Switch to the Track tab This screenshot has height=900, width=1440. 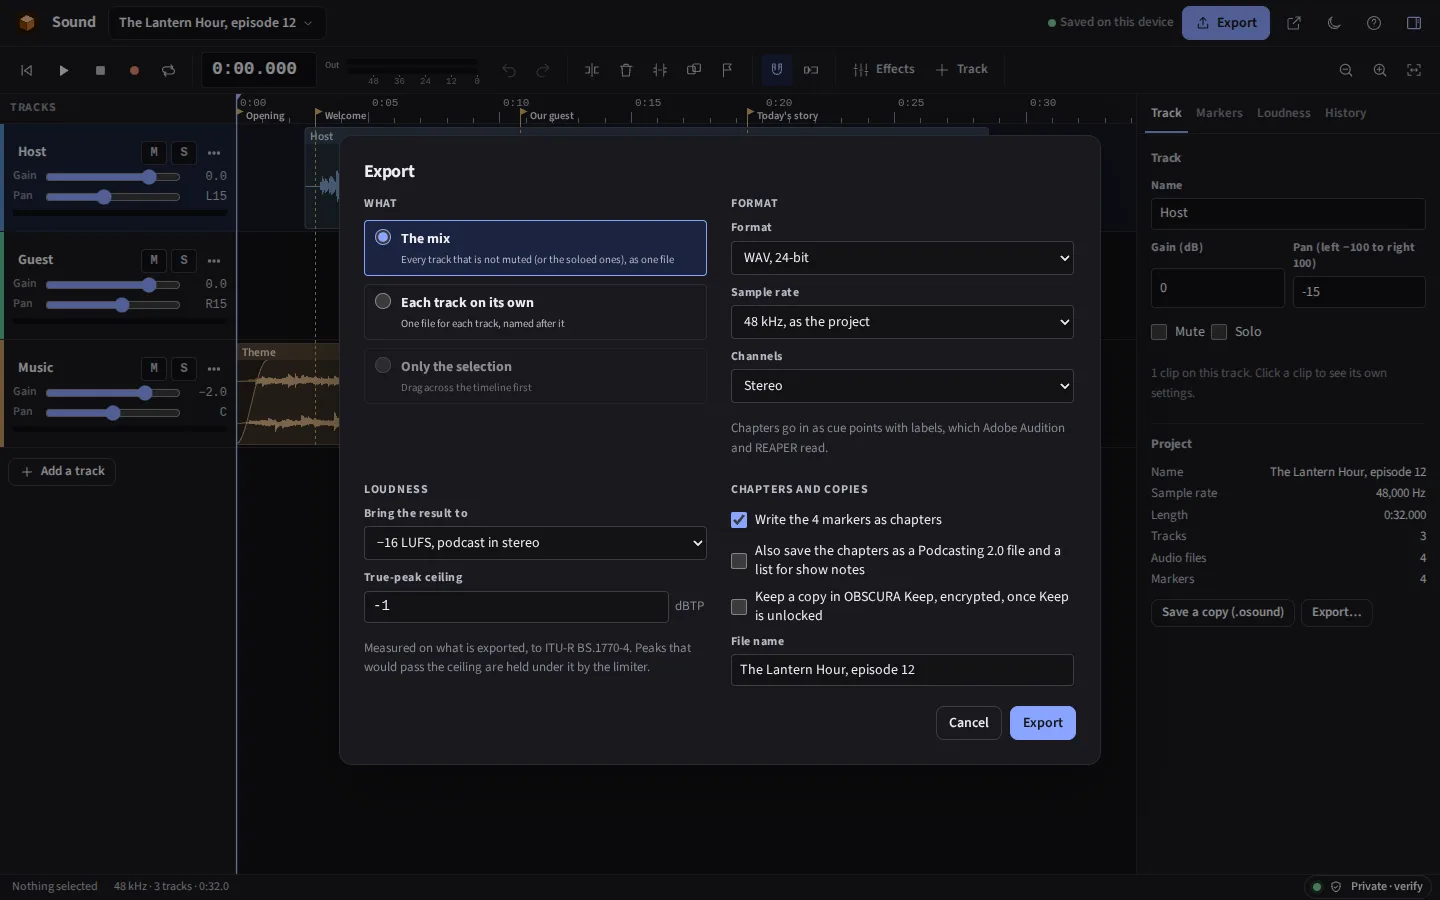point(1166,113)
